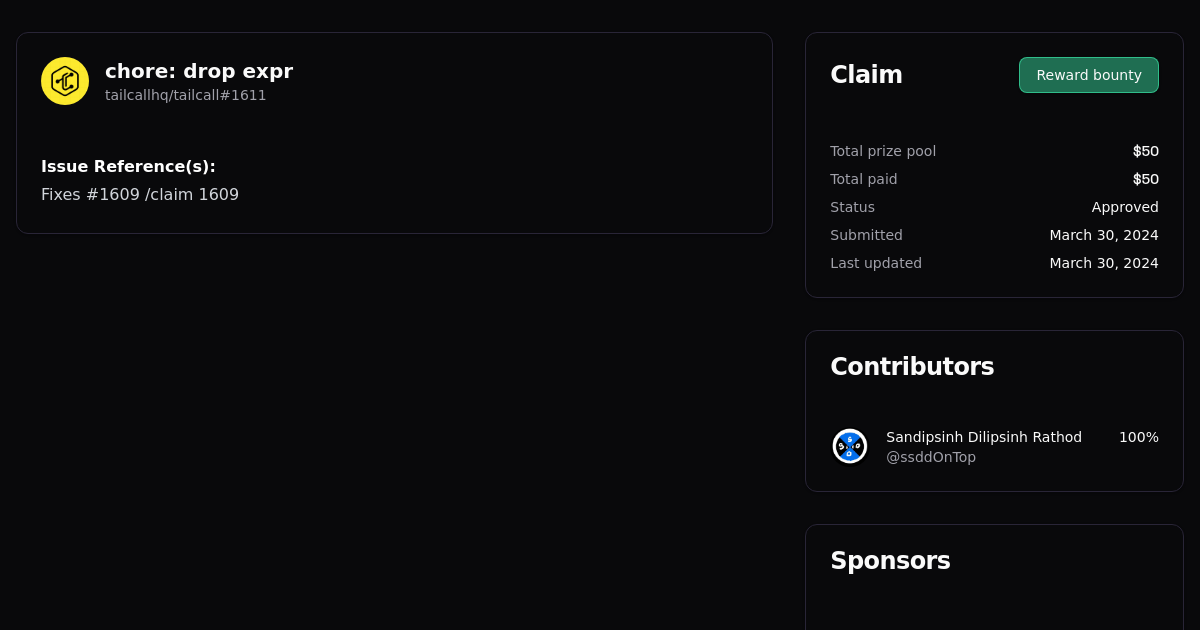Click the Contributors section heading

pyautogui.click(x=911, y=367)
